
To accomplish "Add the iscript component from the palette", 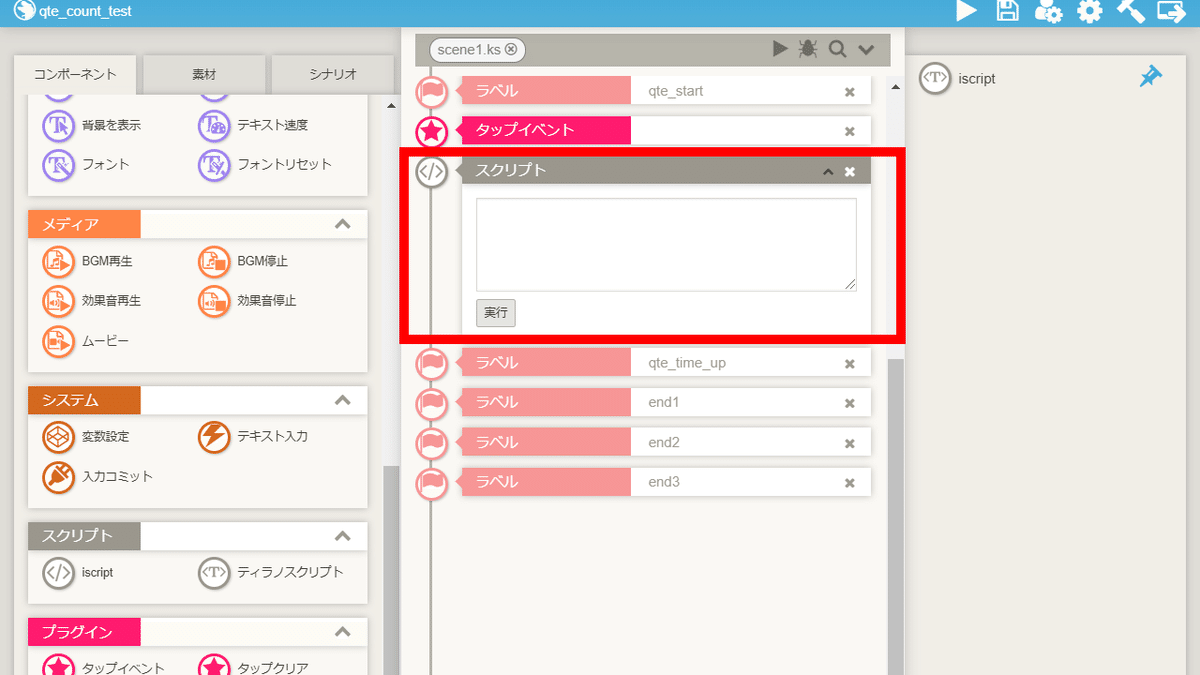I will point(78,573).
